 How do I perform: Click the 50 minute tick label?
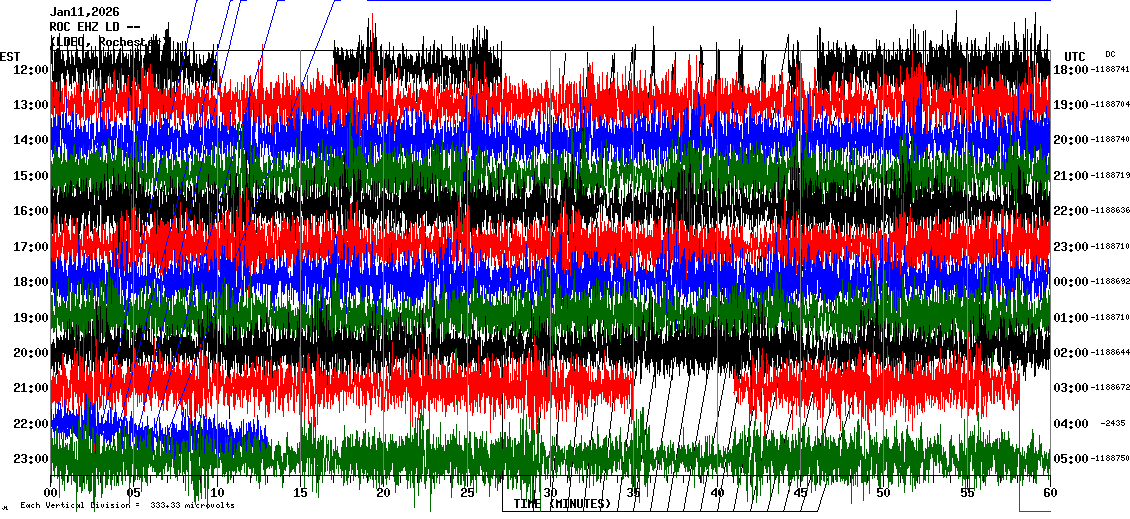point(882,493)
